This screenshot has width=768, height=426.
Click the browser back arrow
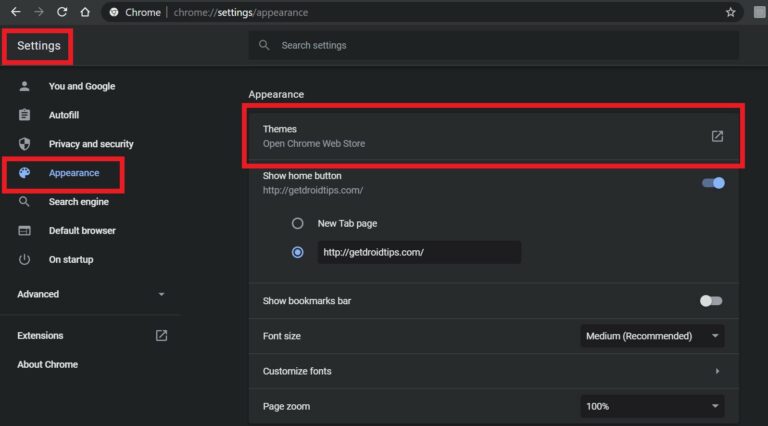pos(15,12)
